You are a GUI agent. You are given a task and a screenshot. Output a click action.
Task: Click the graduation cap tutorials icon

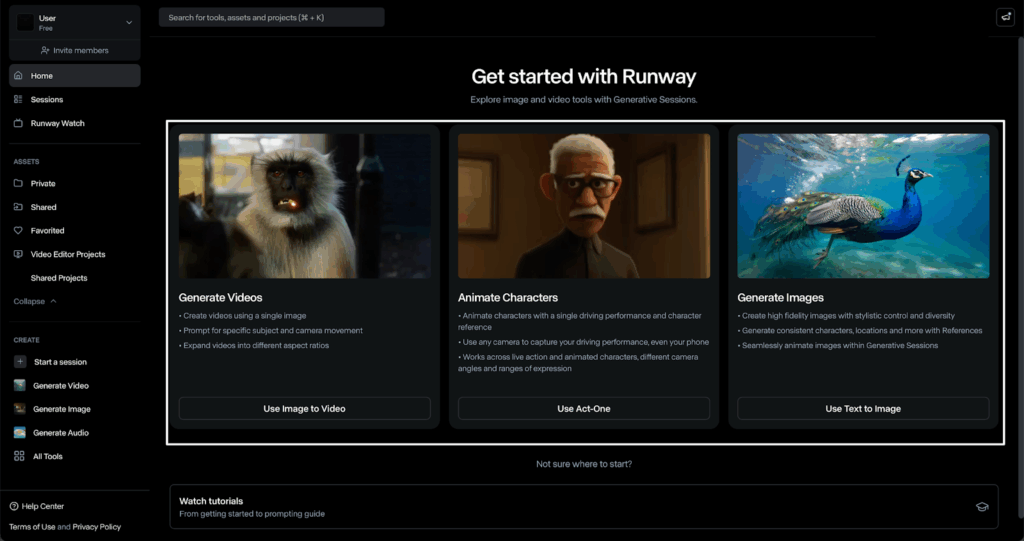(982, 507)
